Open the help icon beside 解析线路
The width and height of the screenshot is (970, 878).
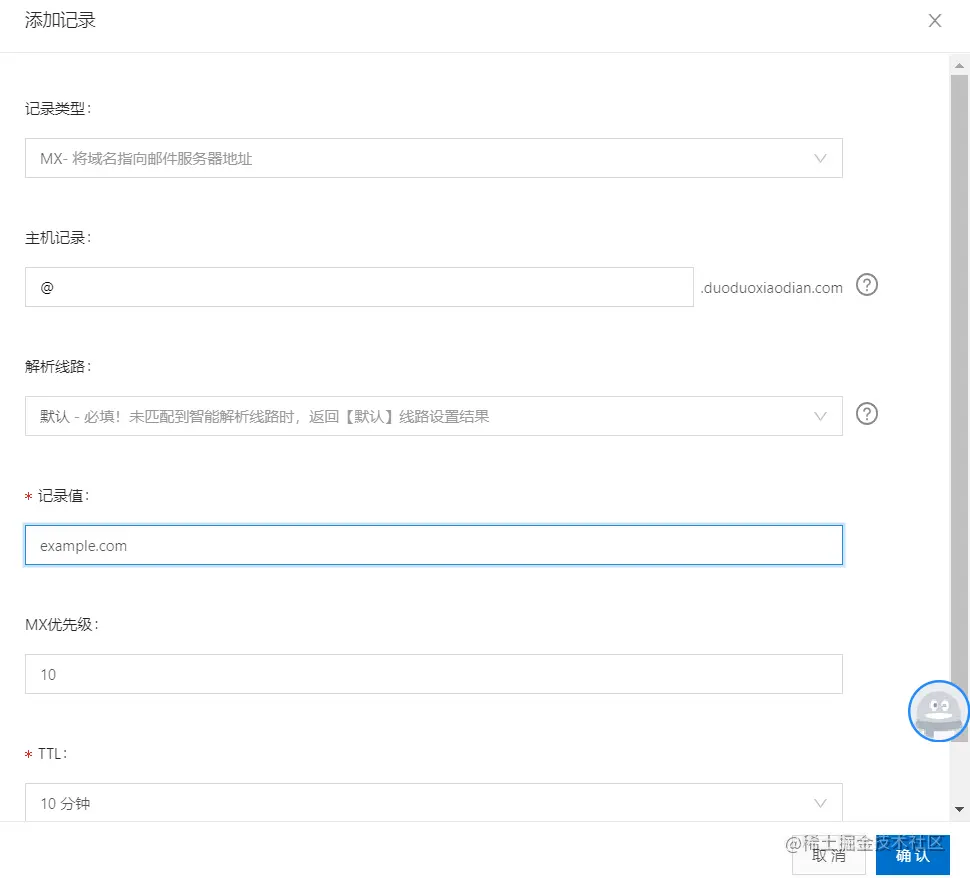click(x=867, y=414)
